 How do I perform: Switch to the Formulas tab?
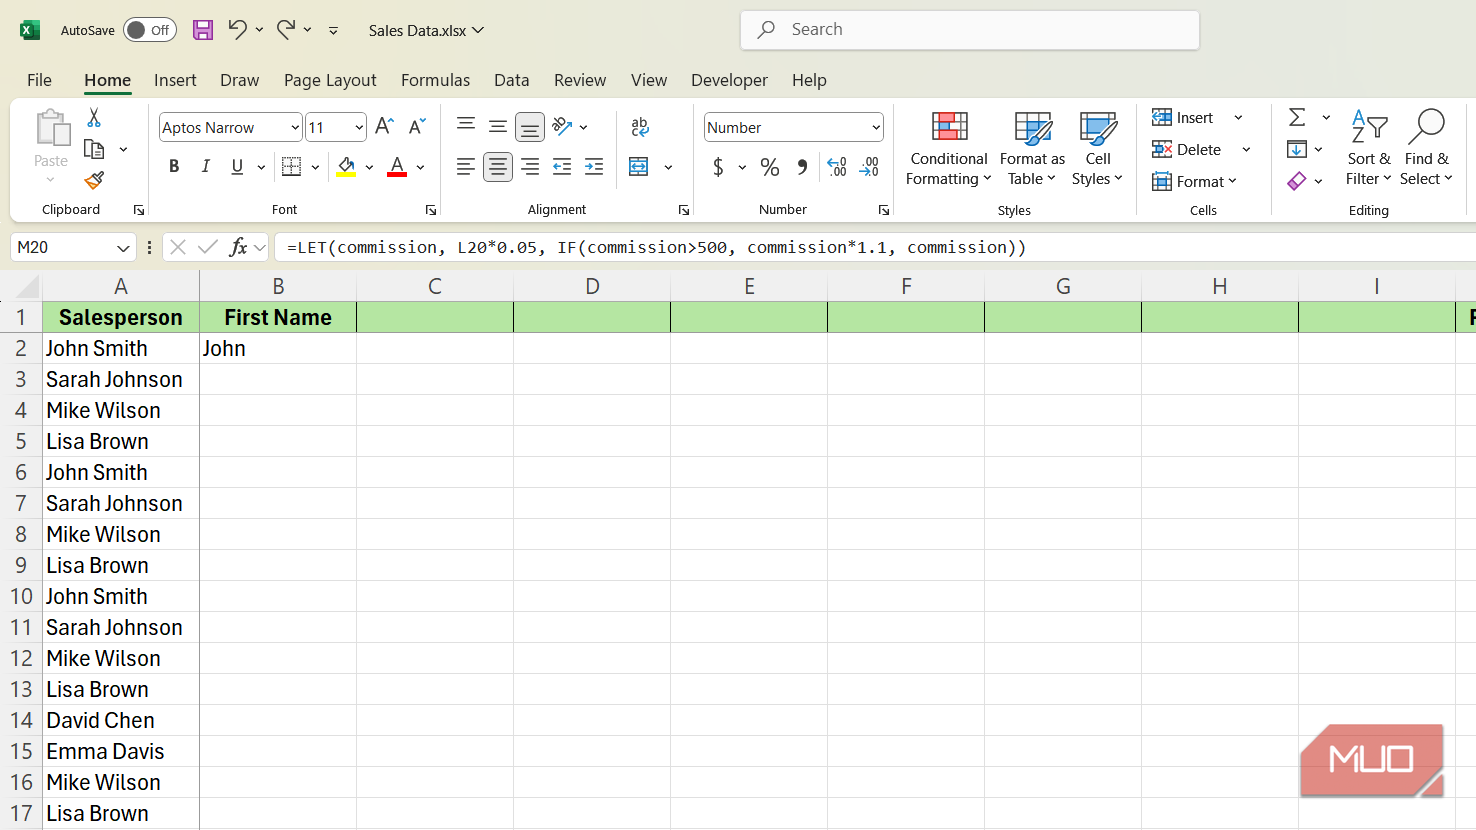(x=435, y=80)
